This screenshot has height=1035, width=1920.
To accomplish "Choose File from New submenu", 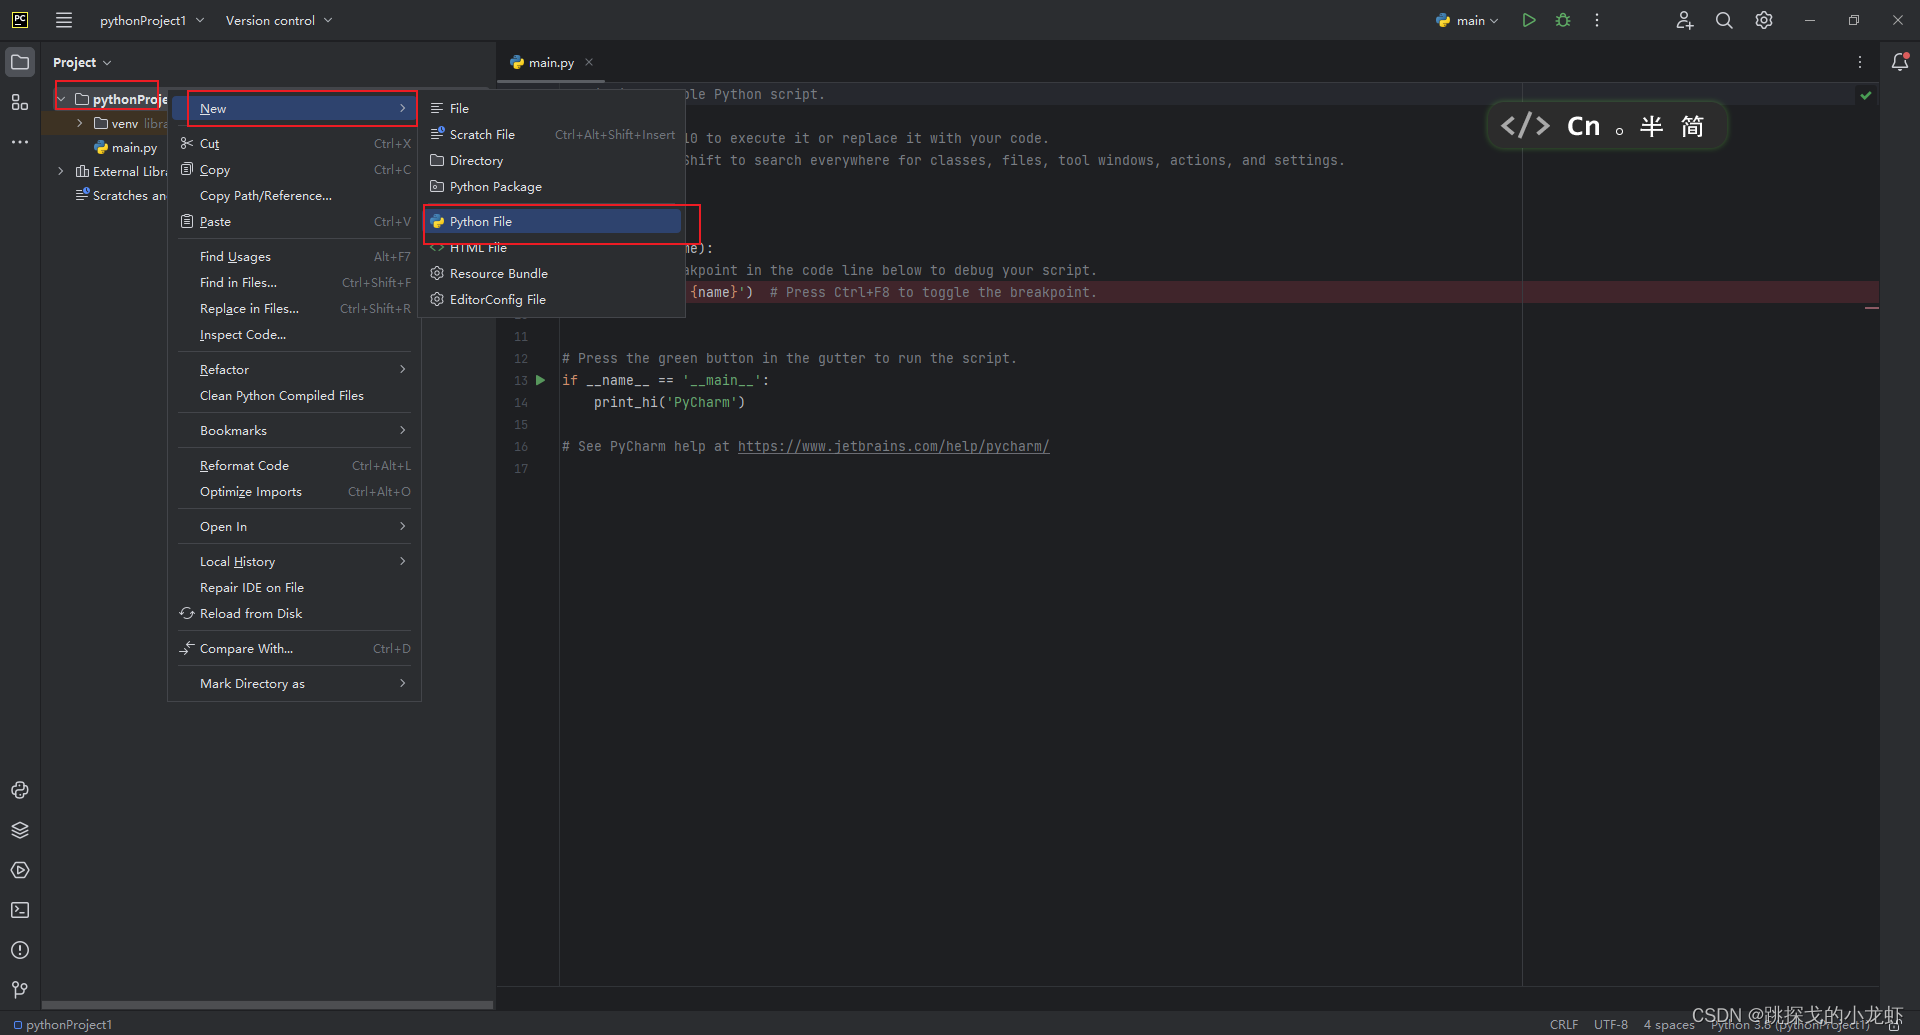I will (x=553, y=108).
